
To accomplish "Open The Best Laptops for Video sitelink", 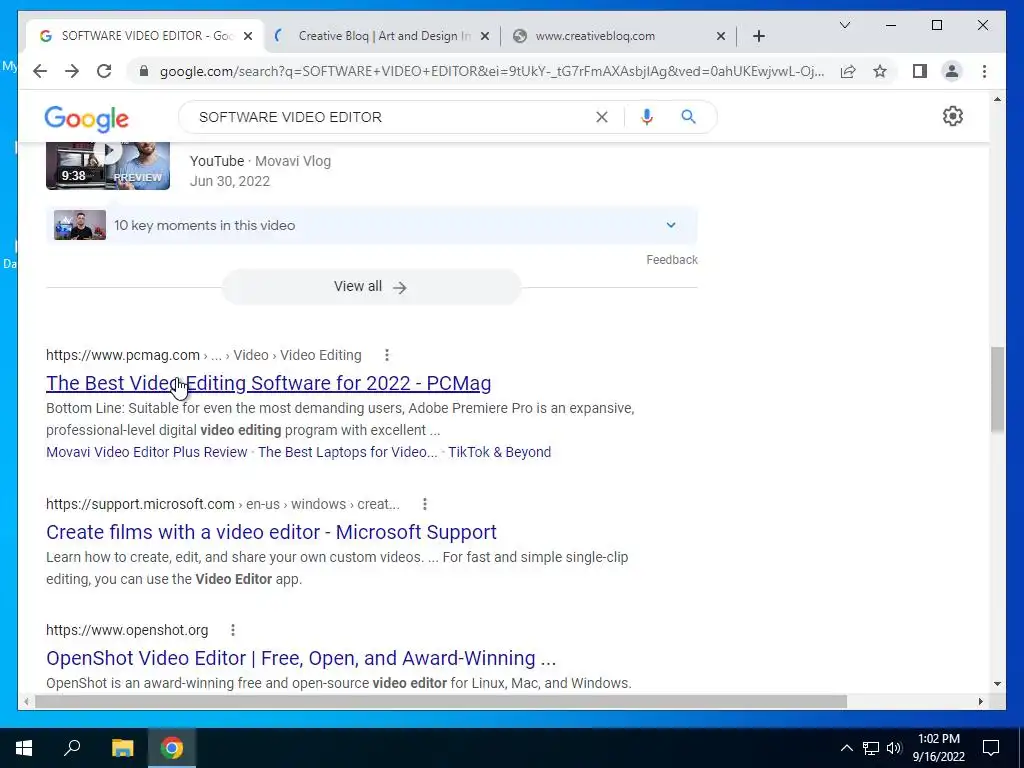I will (347, 452).
